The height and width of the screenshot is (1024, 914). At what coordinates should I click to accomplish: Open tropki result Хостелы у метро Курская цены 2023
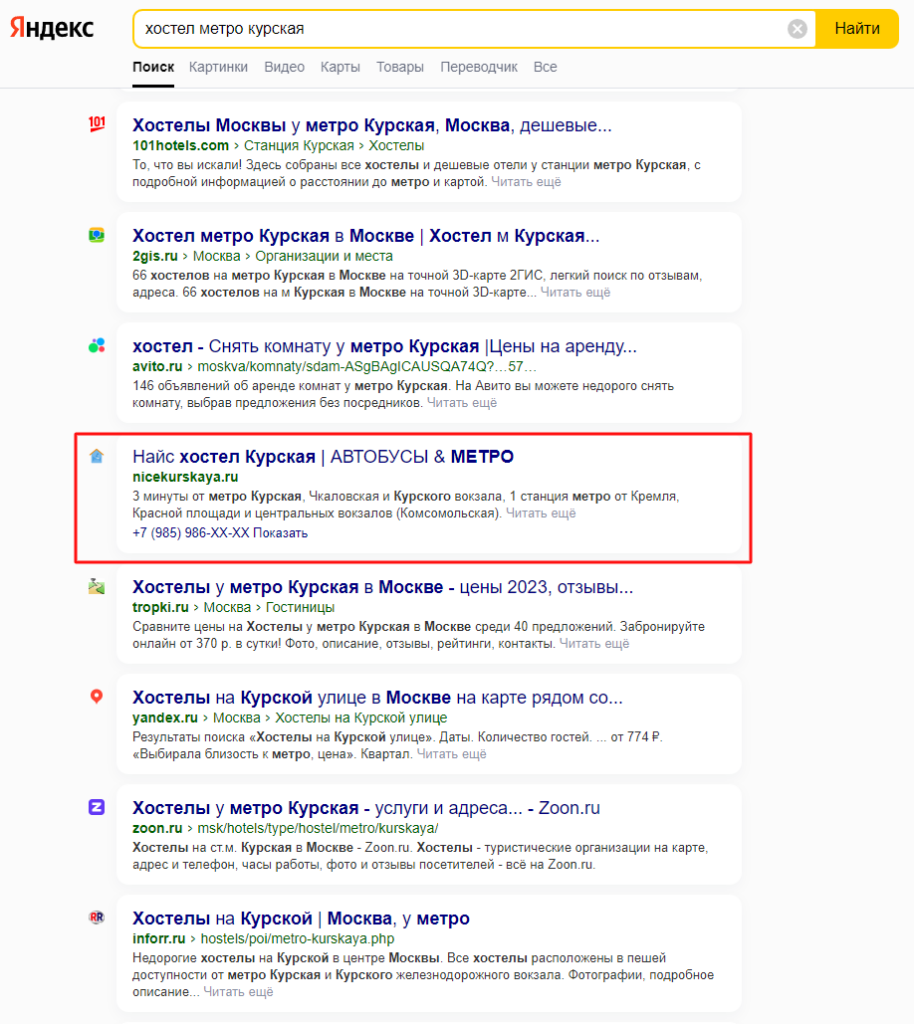tap(383, 587)
